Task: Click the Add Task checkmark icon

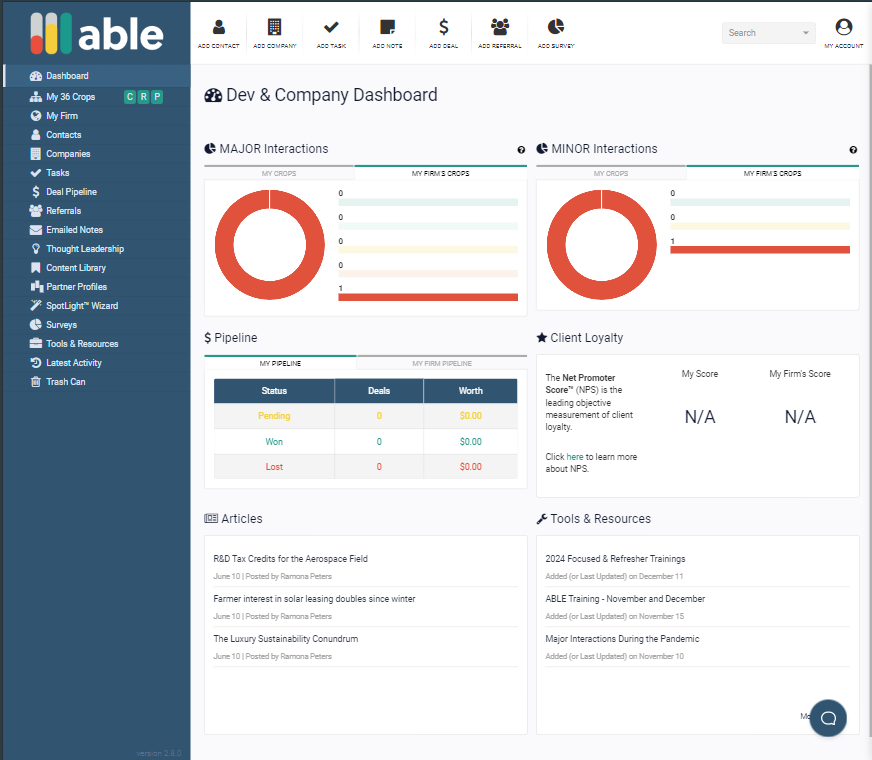Action: tap(331, 27)
